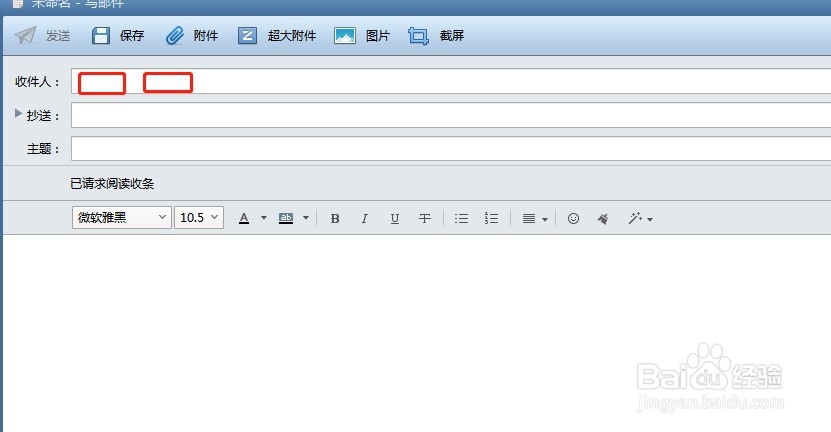Click the 图片 button label
The width and height of the screenshot is (831, 432).
(378, 36)
